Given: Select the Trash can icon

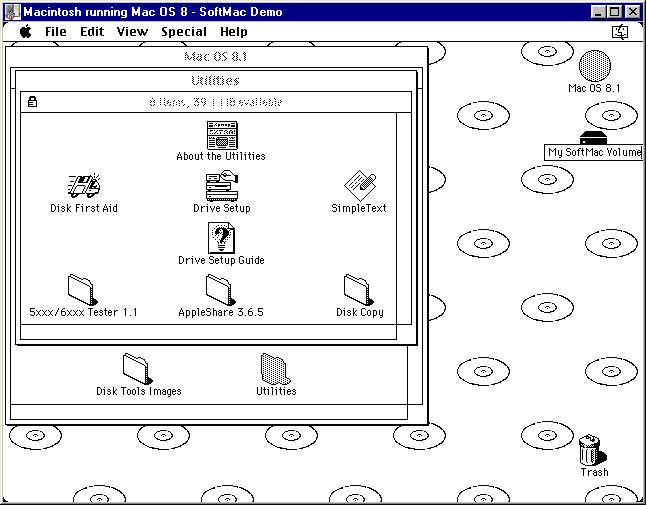Looking at the screenshot, I should [x=592, y=450].
